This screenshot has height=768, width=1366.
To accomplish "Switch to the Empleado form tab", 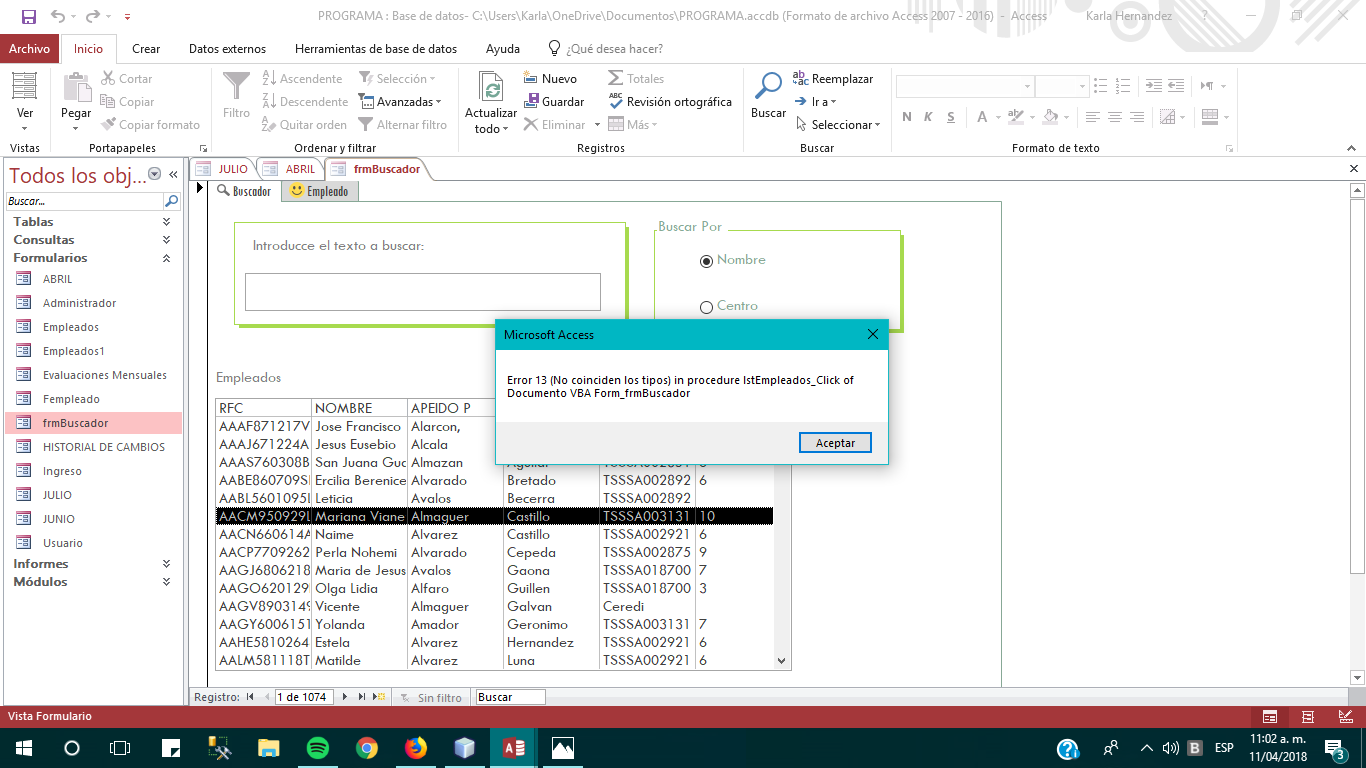I will (x=319, y=191).
